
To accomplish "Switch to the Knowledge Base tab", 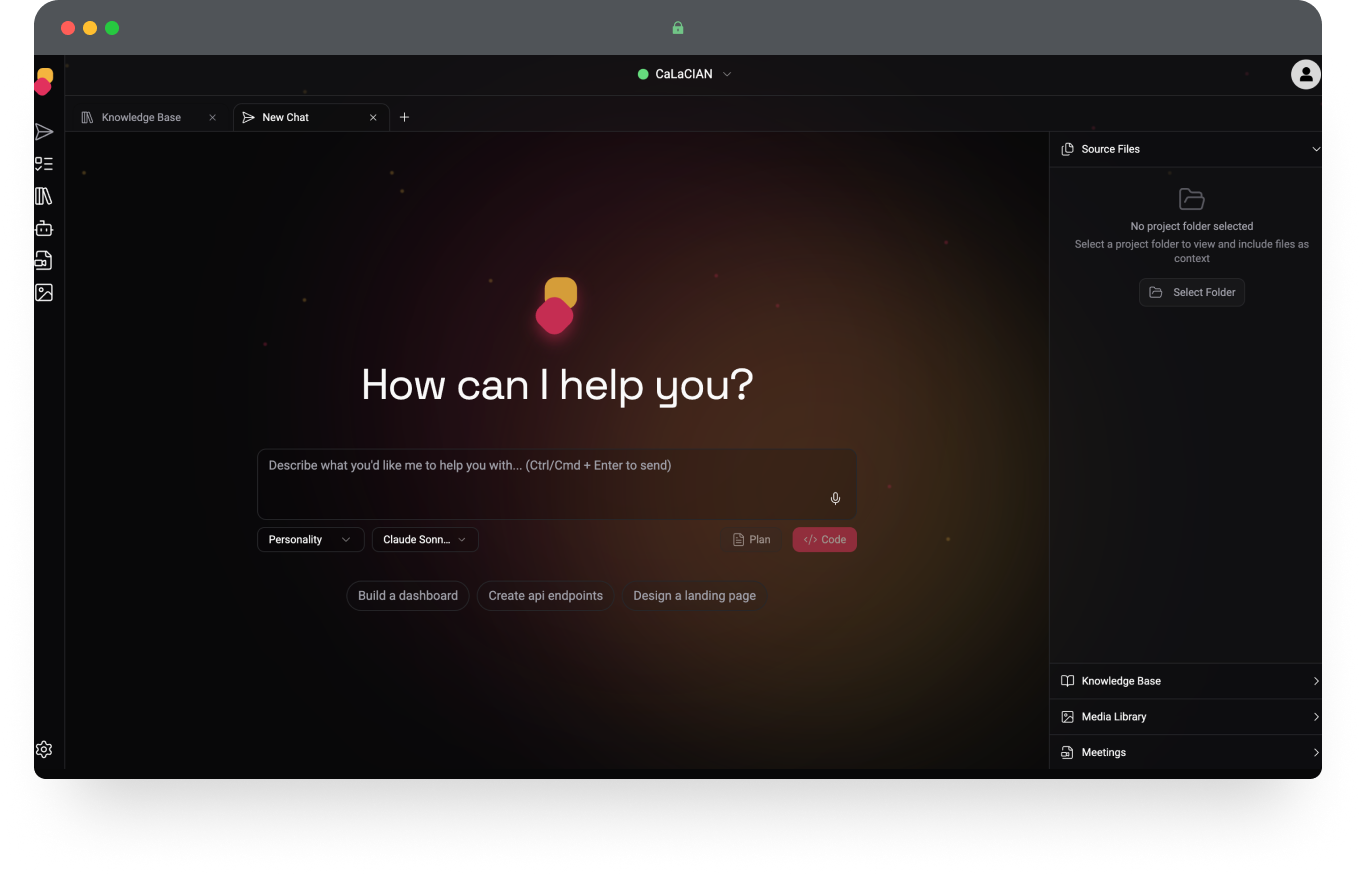I will tap(141, 117).
